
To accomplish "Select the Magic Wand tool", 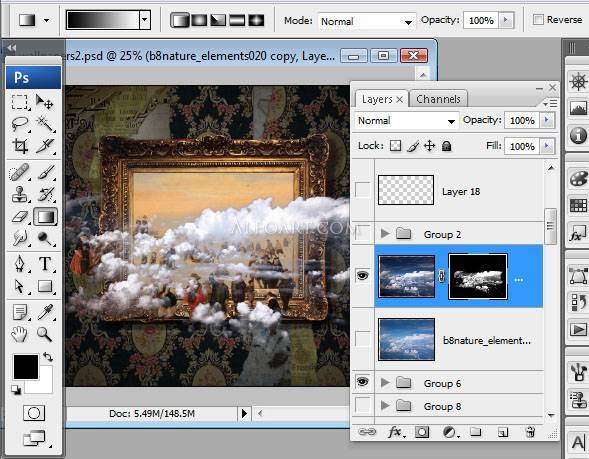I will point(45,124).
